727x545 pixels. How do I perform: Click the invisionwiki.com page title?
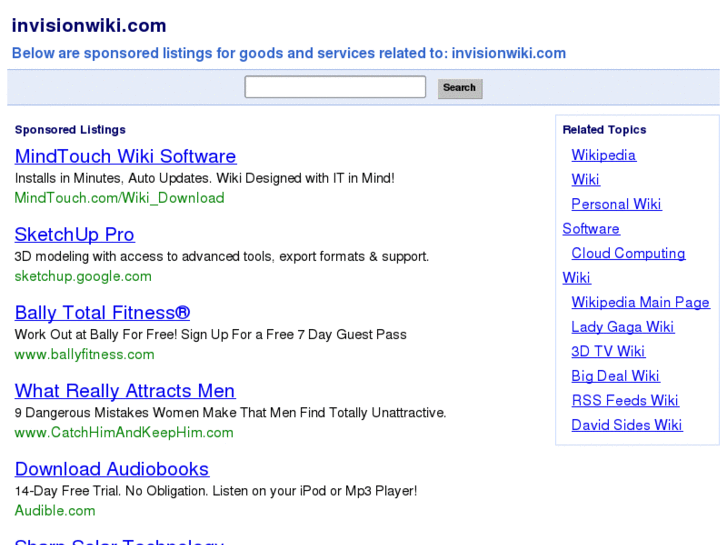tap(89, 26)
